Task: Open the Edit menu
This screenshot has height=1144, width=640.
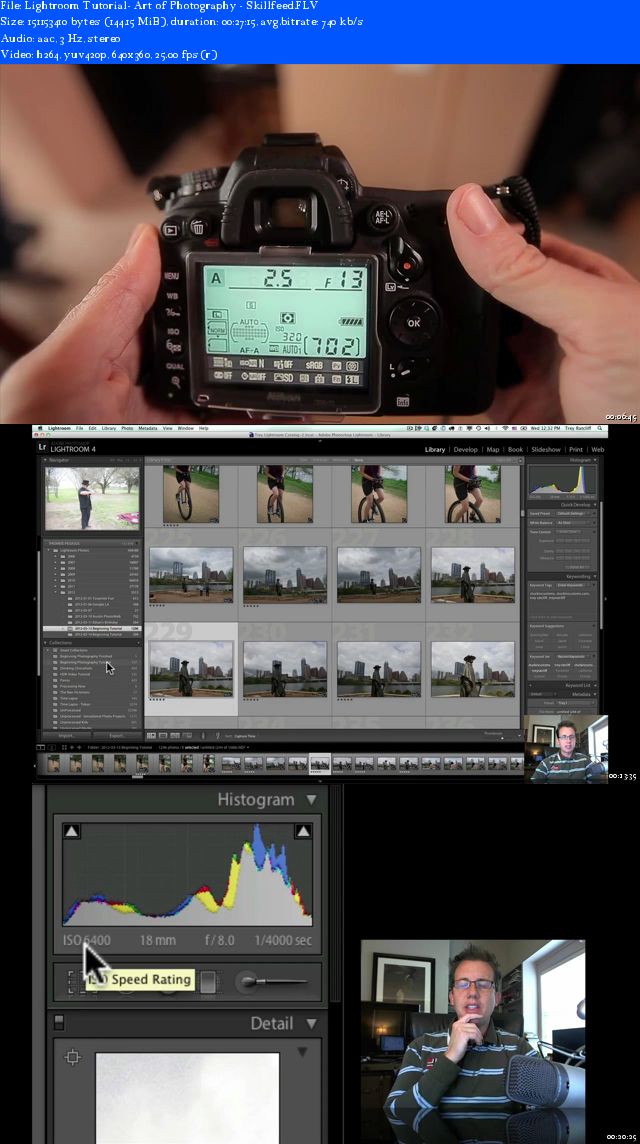Action: (92, 428)
